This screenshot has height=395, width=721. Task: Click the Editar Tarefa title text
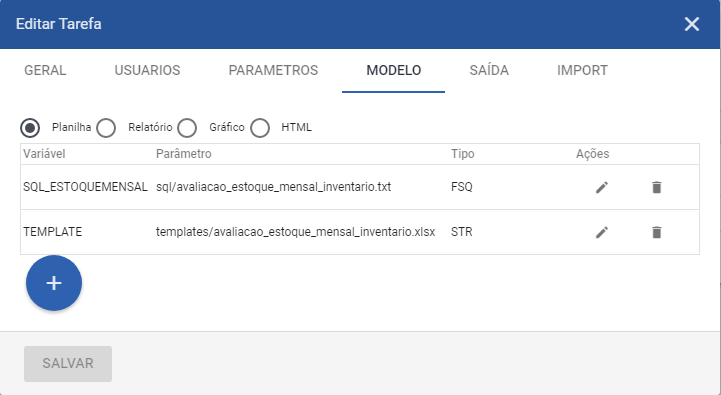pyautogui.click(x=58, y=24)
